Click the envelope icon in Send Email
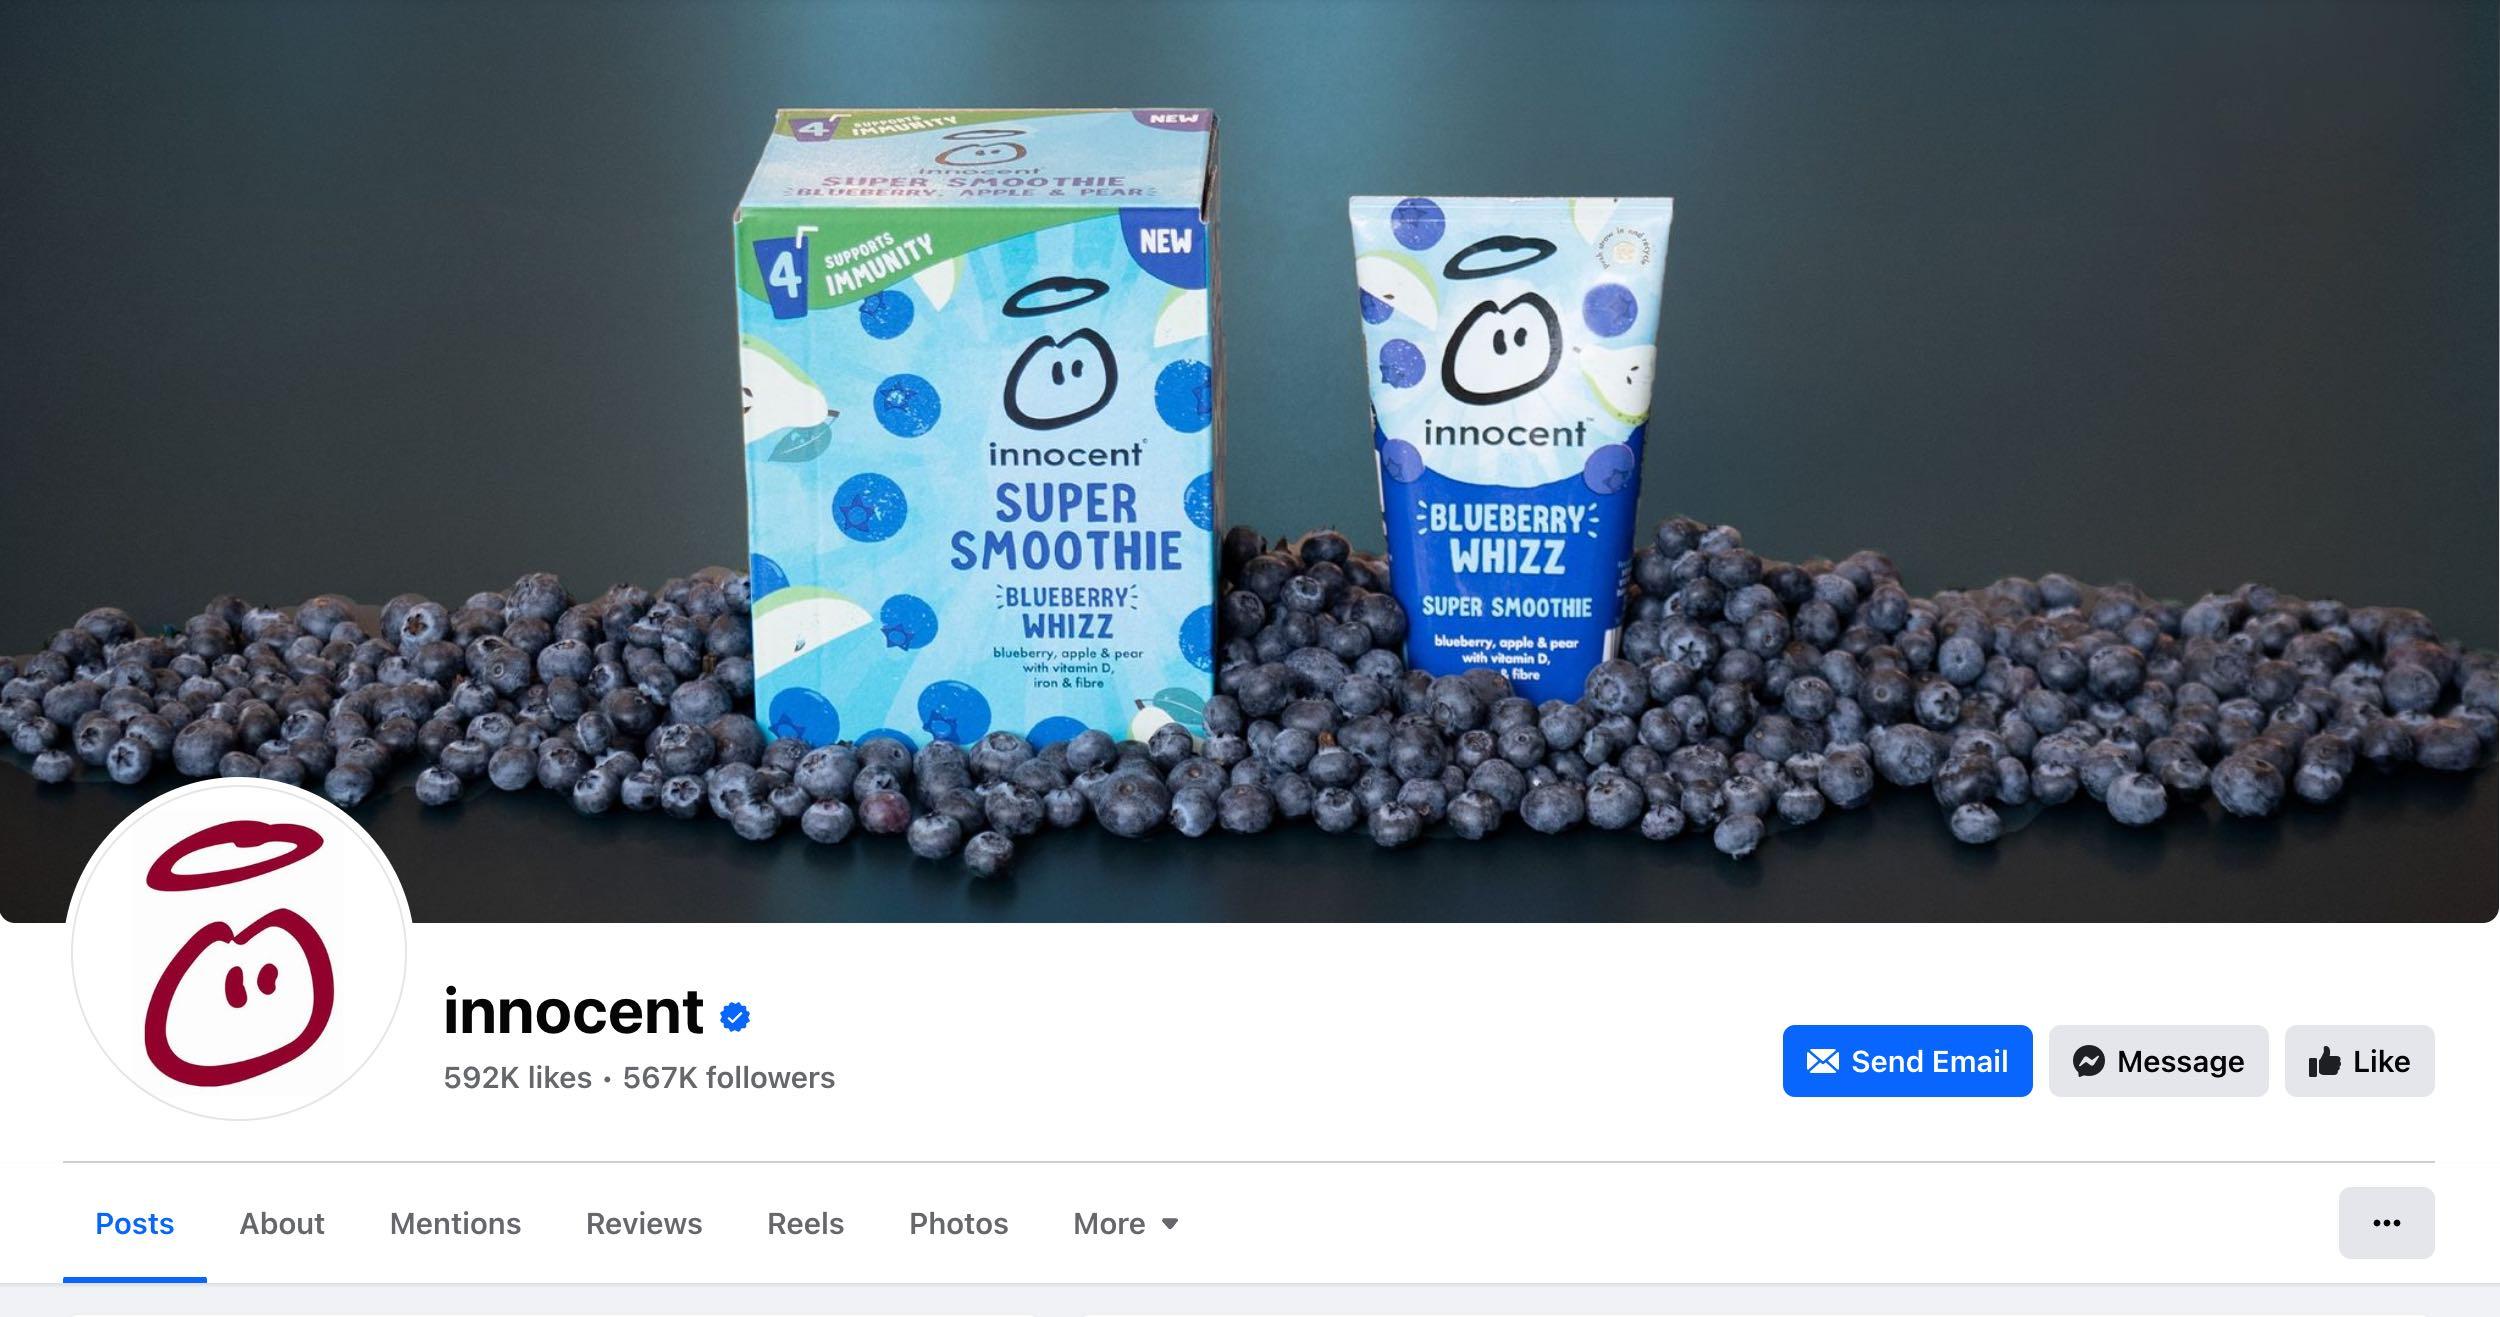 point(1822,1061)
